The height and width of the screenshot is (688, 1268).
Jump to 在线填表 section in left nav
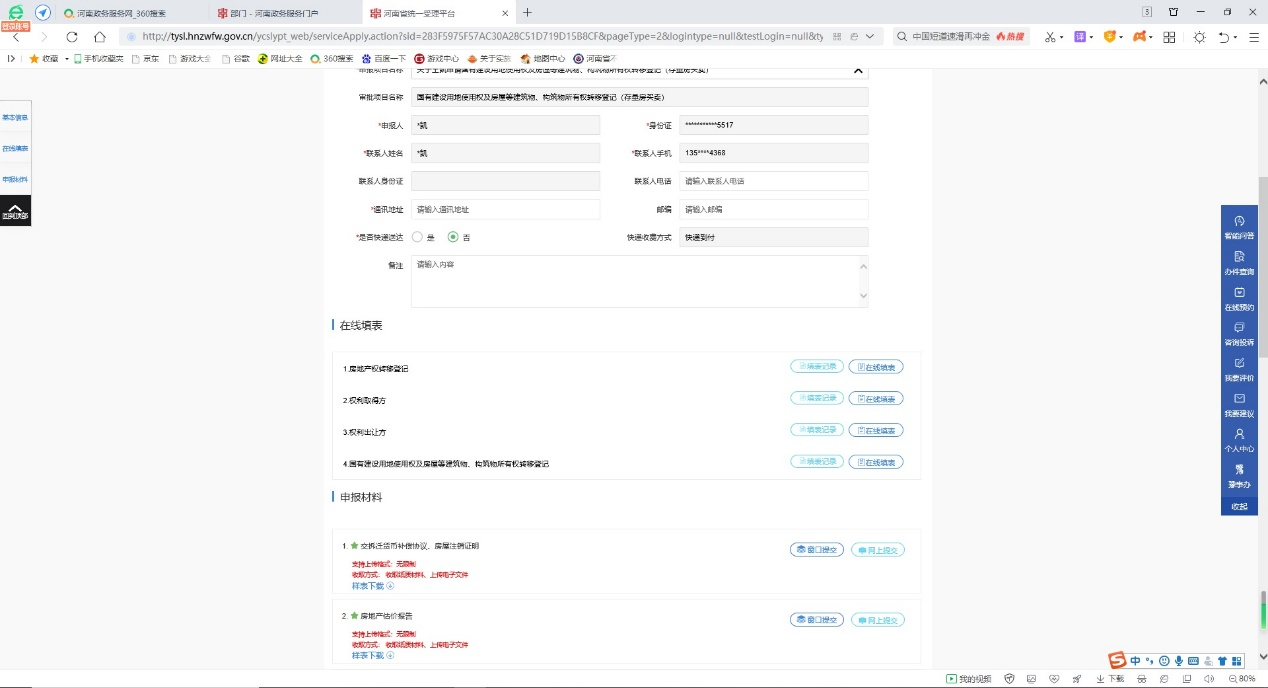15,148
